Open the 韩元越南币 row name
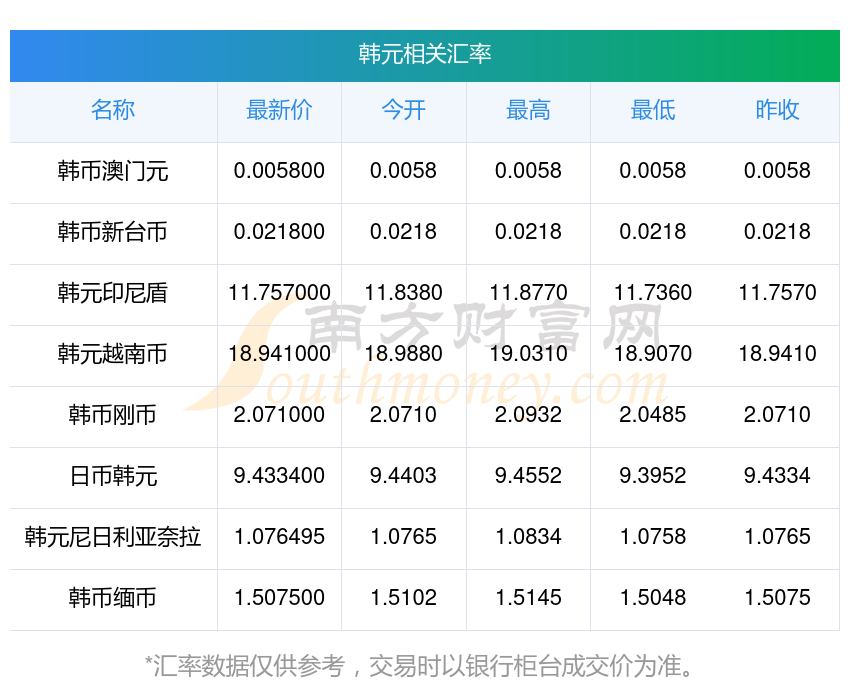The width and height of the screenshot is (850, 698). (x=113, y=354)
